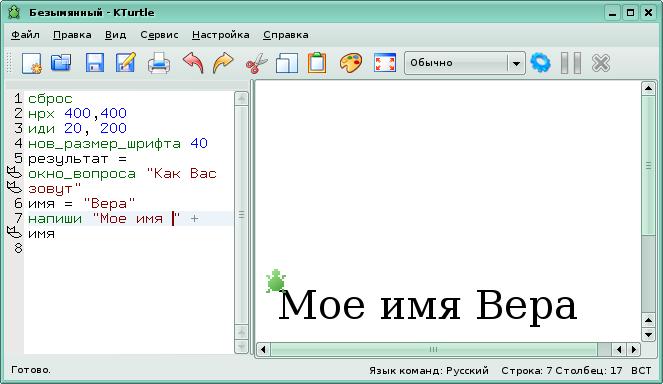The height and width of the screenshot is (384, 663).
Task: Save script with floppy disk icon
Action: [95, 63]
